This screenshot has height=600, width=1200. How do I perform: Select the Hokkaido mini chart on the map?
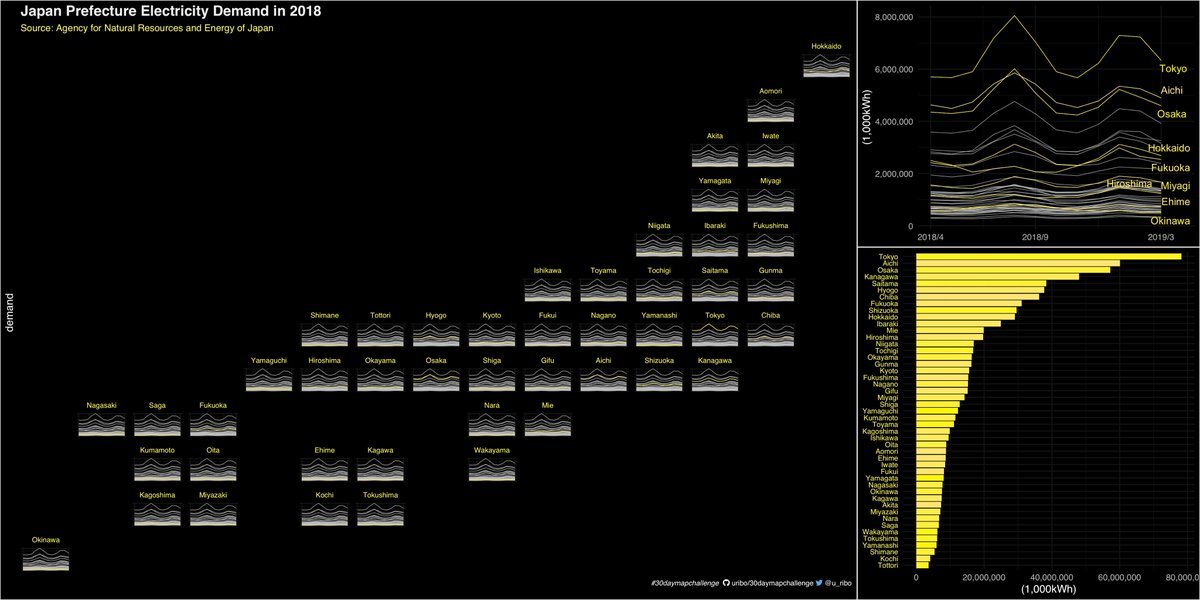click(x=826, y=65)
